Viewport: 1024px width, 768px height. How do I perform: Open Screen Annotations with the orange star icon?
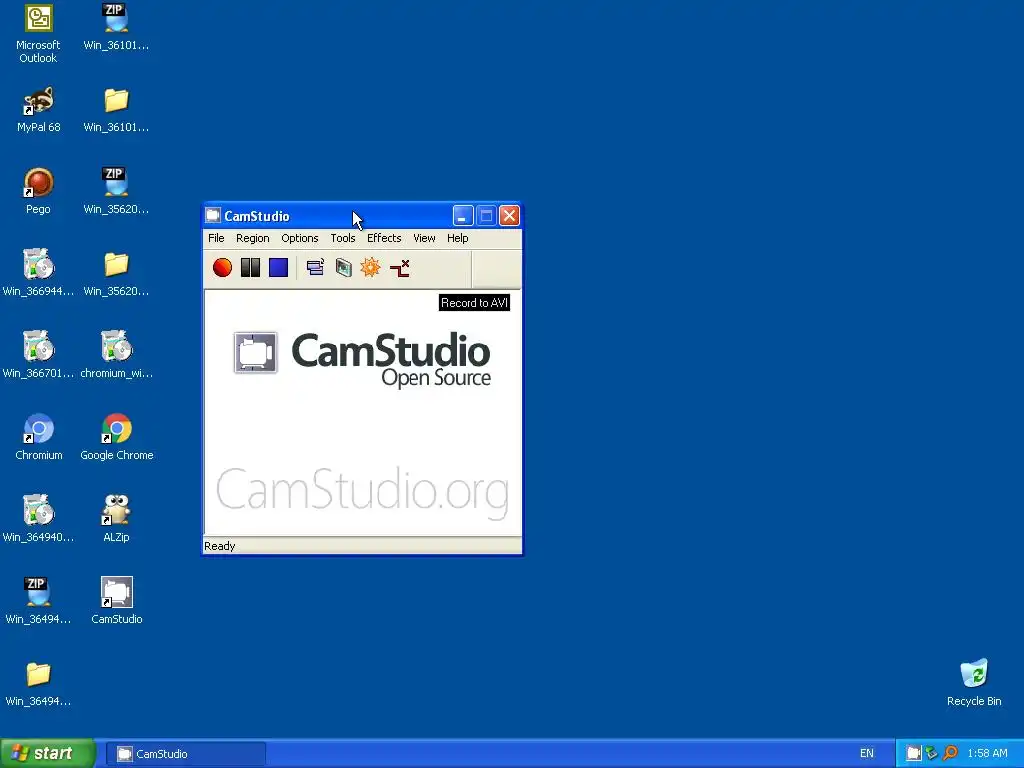tap(370, 267)
